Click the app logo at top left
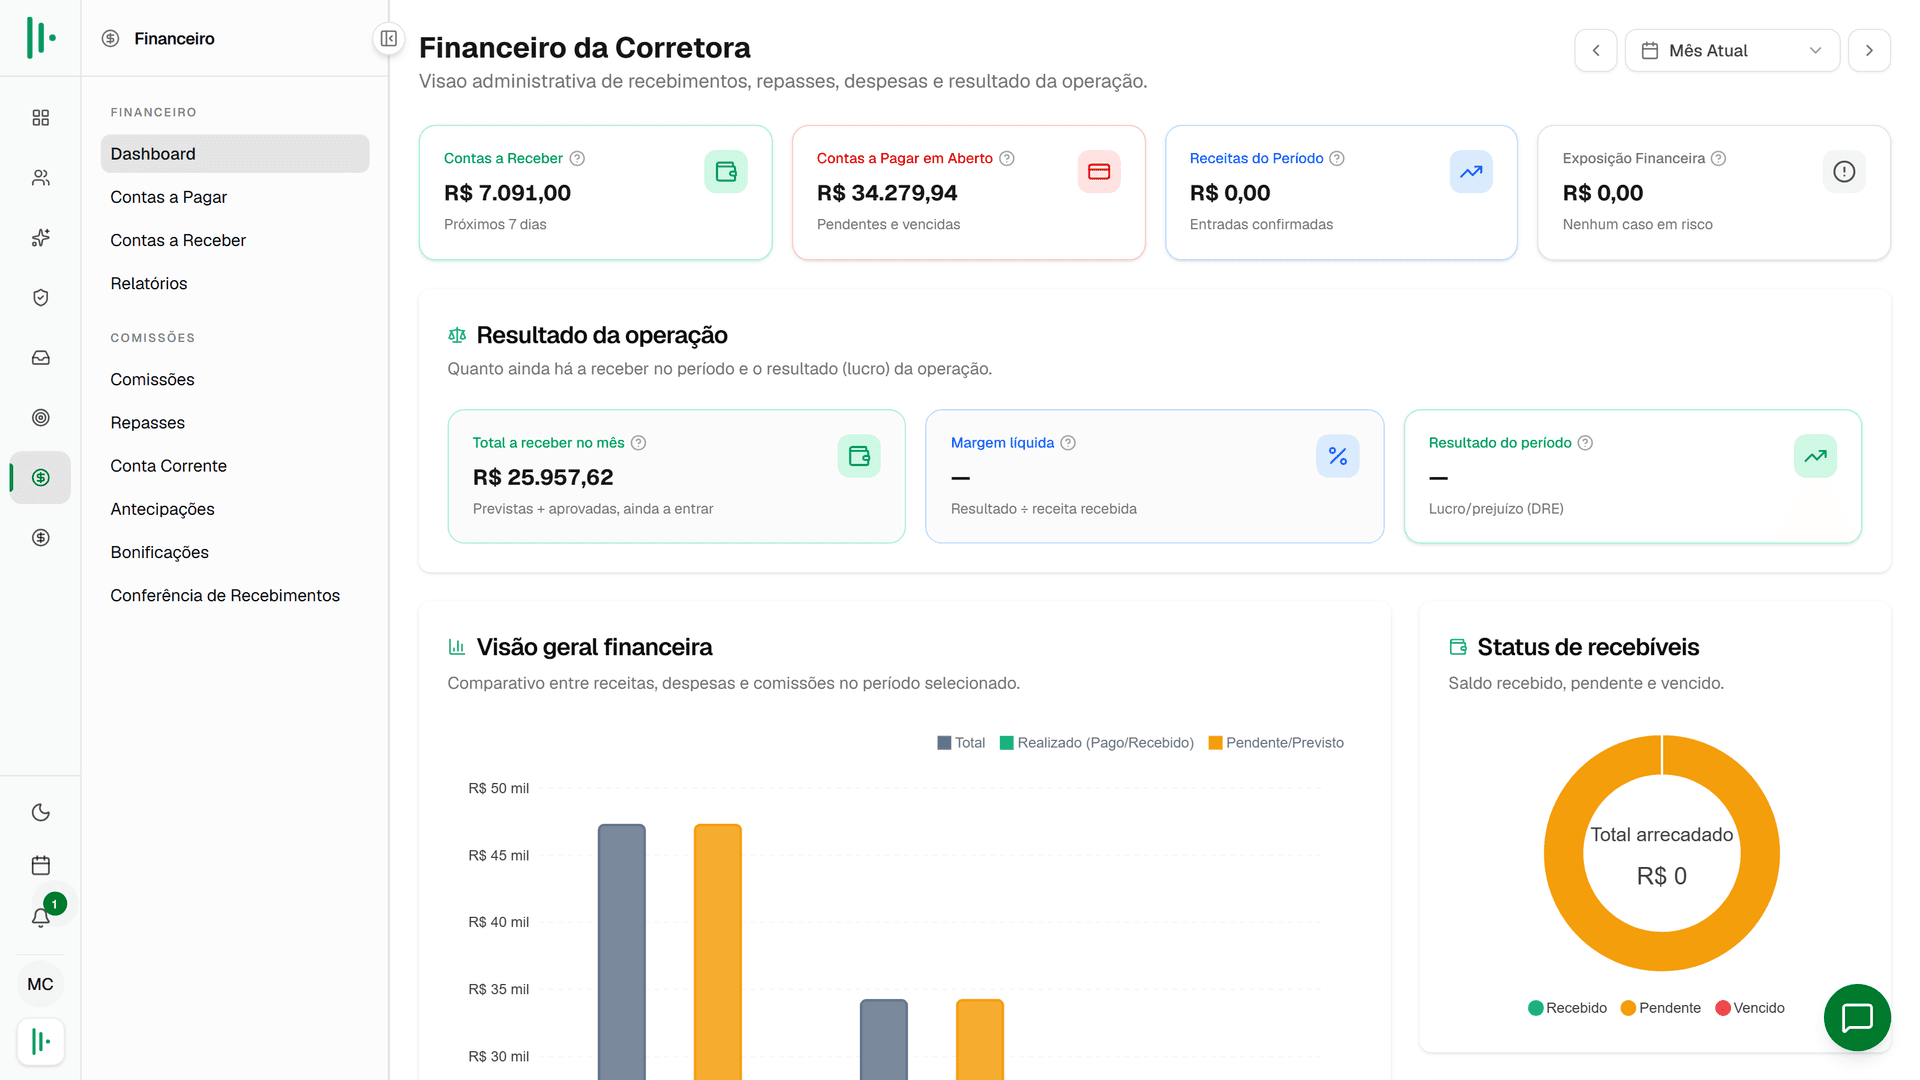The image size is (1920, 1080). coord(40,38)
